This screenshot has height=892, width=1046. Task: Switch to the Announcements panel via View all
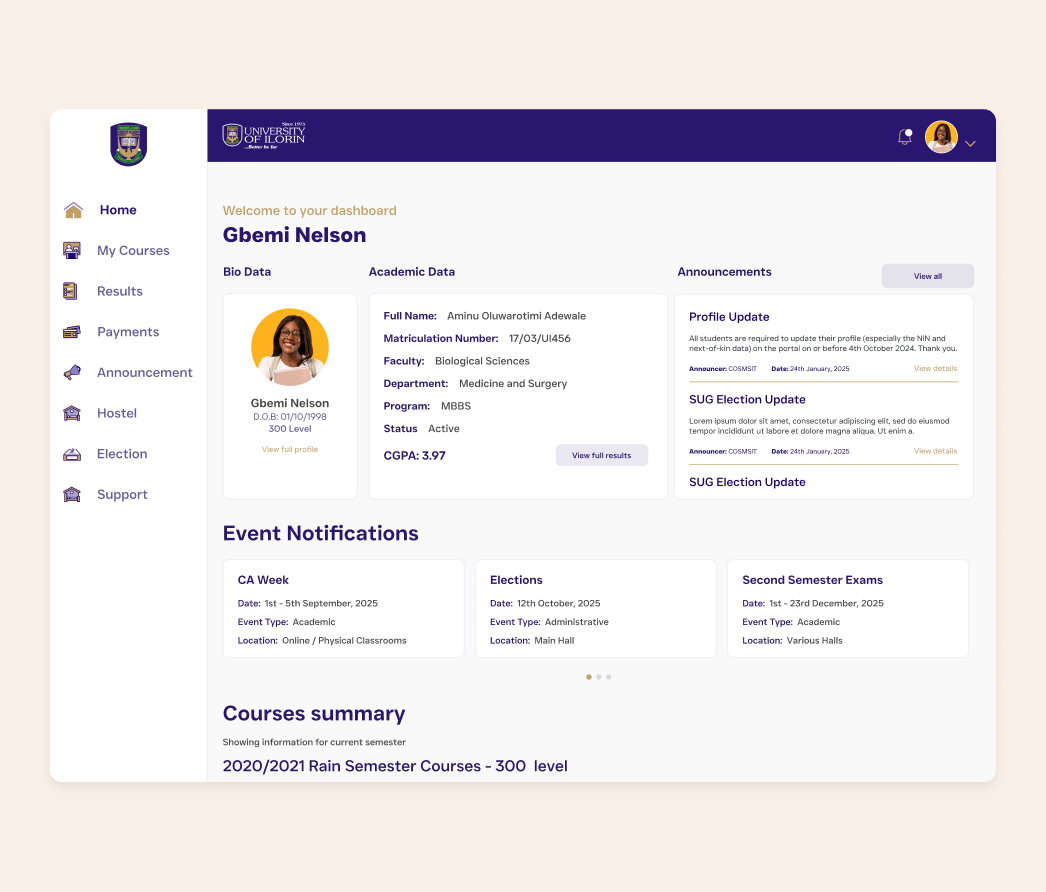point(927,275)
